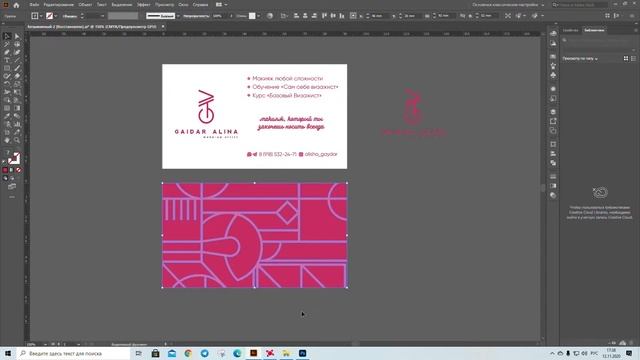Open the Файл menu

point(34,5)
